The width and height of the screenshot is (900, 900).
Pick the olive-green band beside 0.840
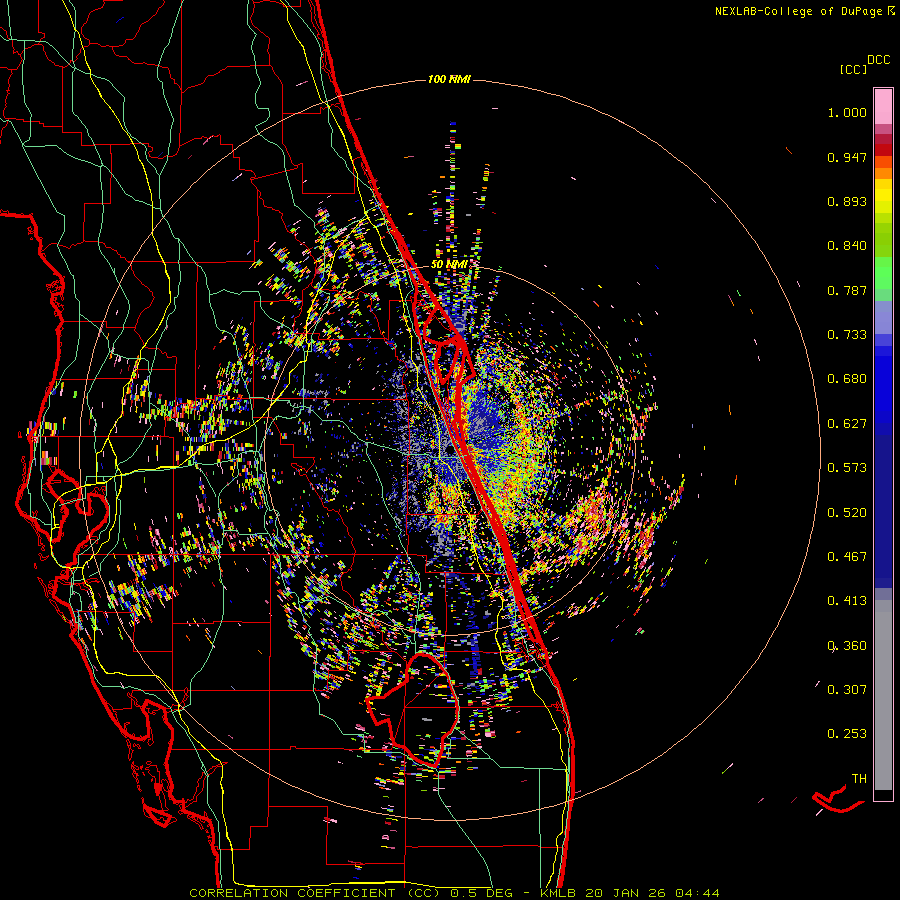(x=883, y=240)
